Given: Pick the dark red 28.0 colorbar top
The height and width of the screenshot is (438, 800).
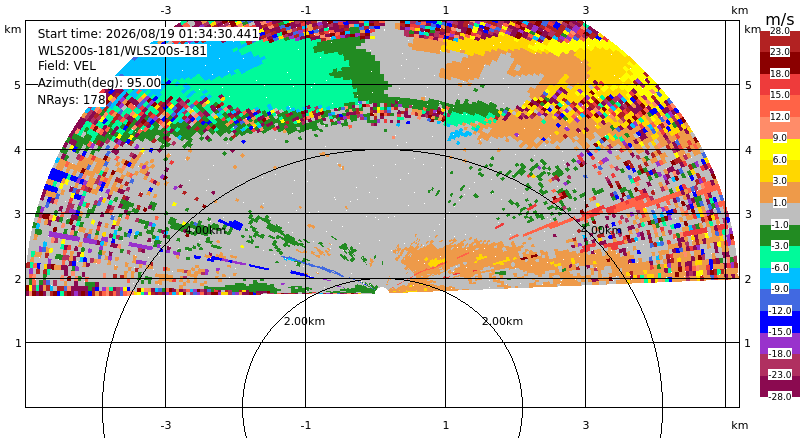Looking at the screenshot, I should tap(780, 35).
